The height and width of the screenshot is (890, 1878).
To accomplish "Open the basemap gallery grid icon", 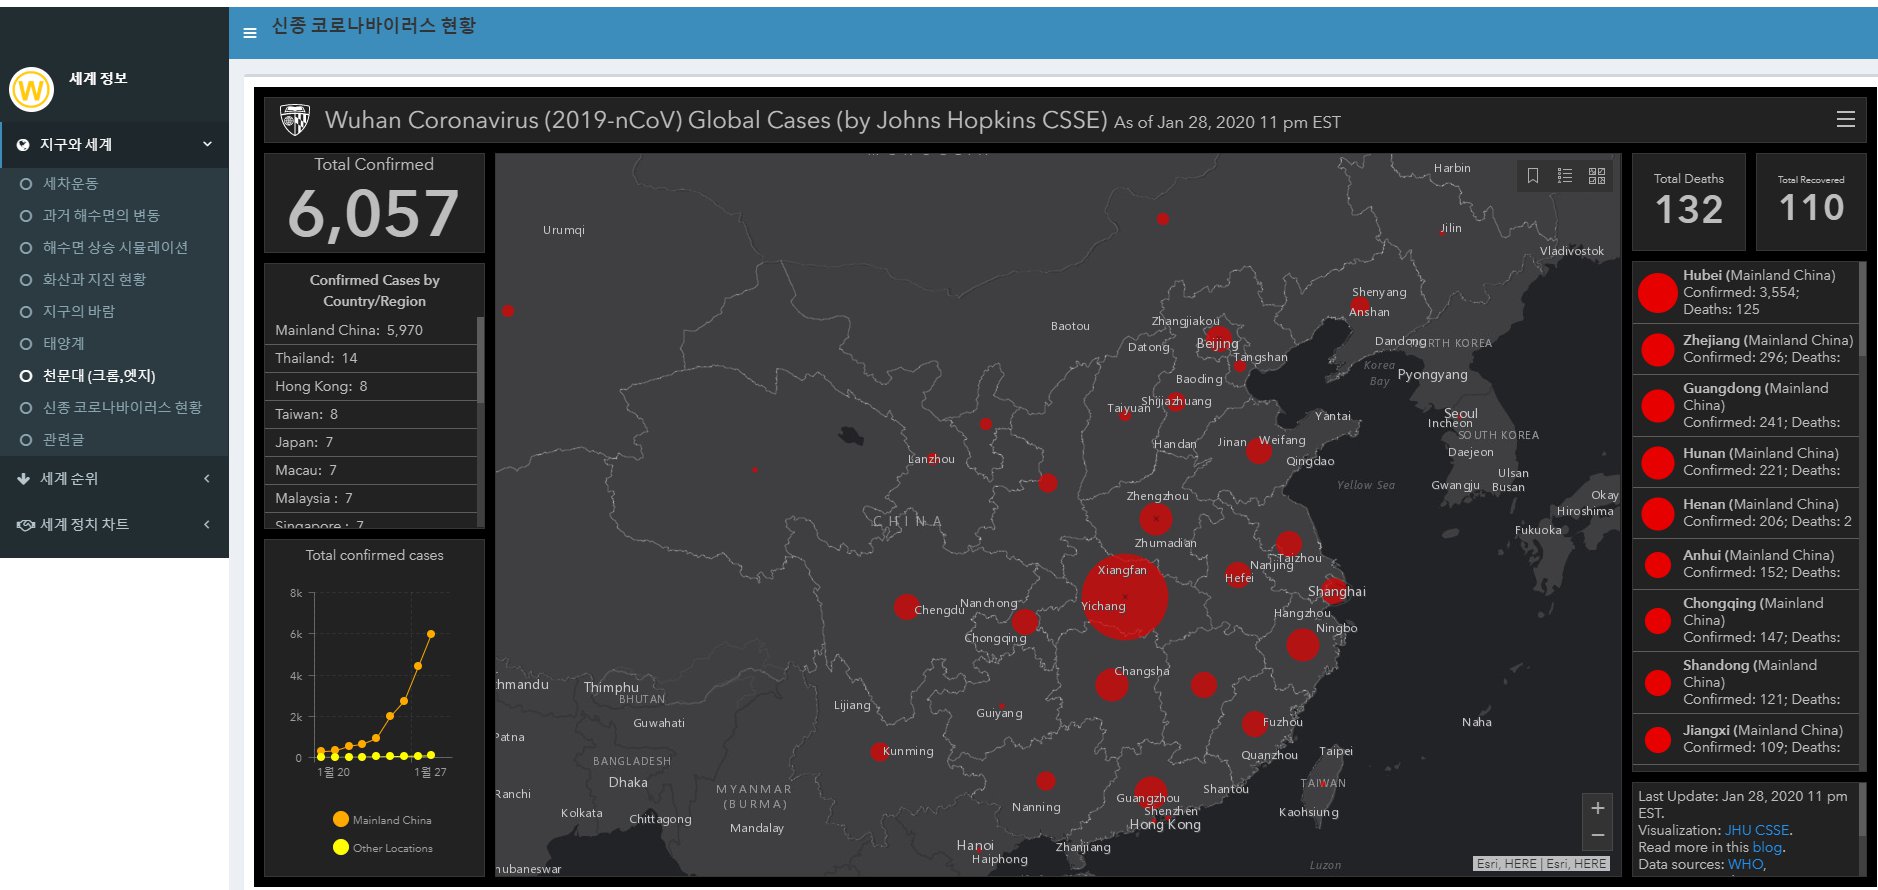I will click(1597, 176).
